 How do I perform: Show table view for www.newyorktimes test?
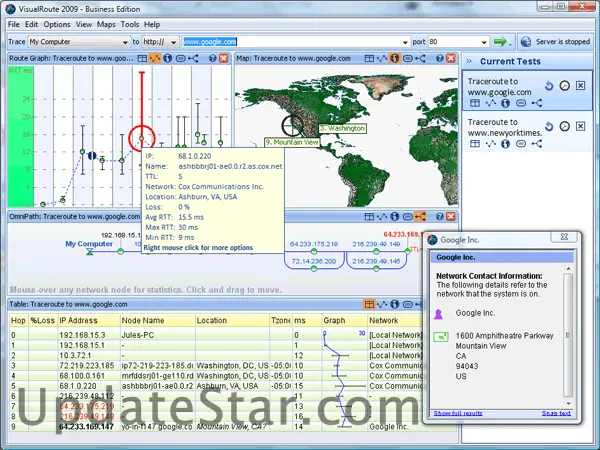pos(475,143)
